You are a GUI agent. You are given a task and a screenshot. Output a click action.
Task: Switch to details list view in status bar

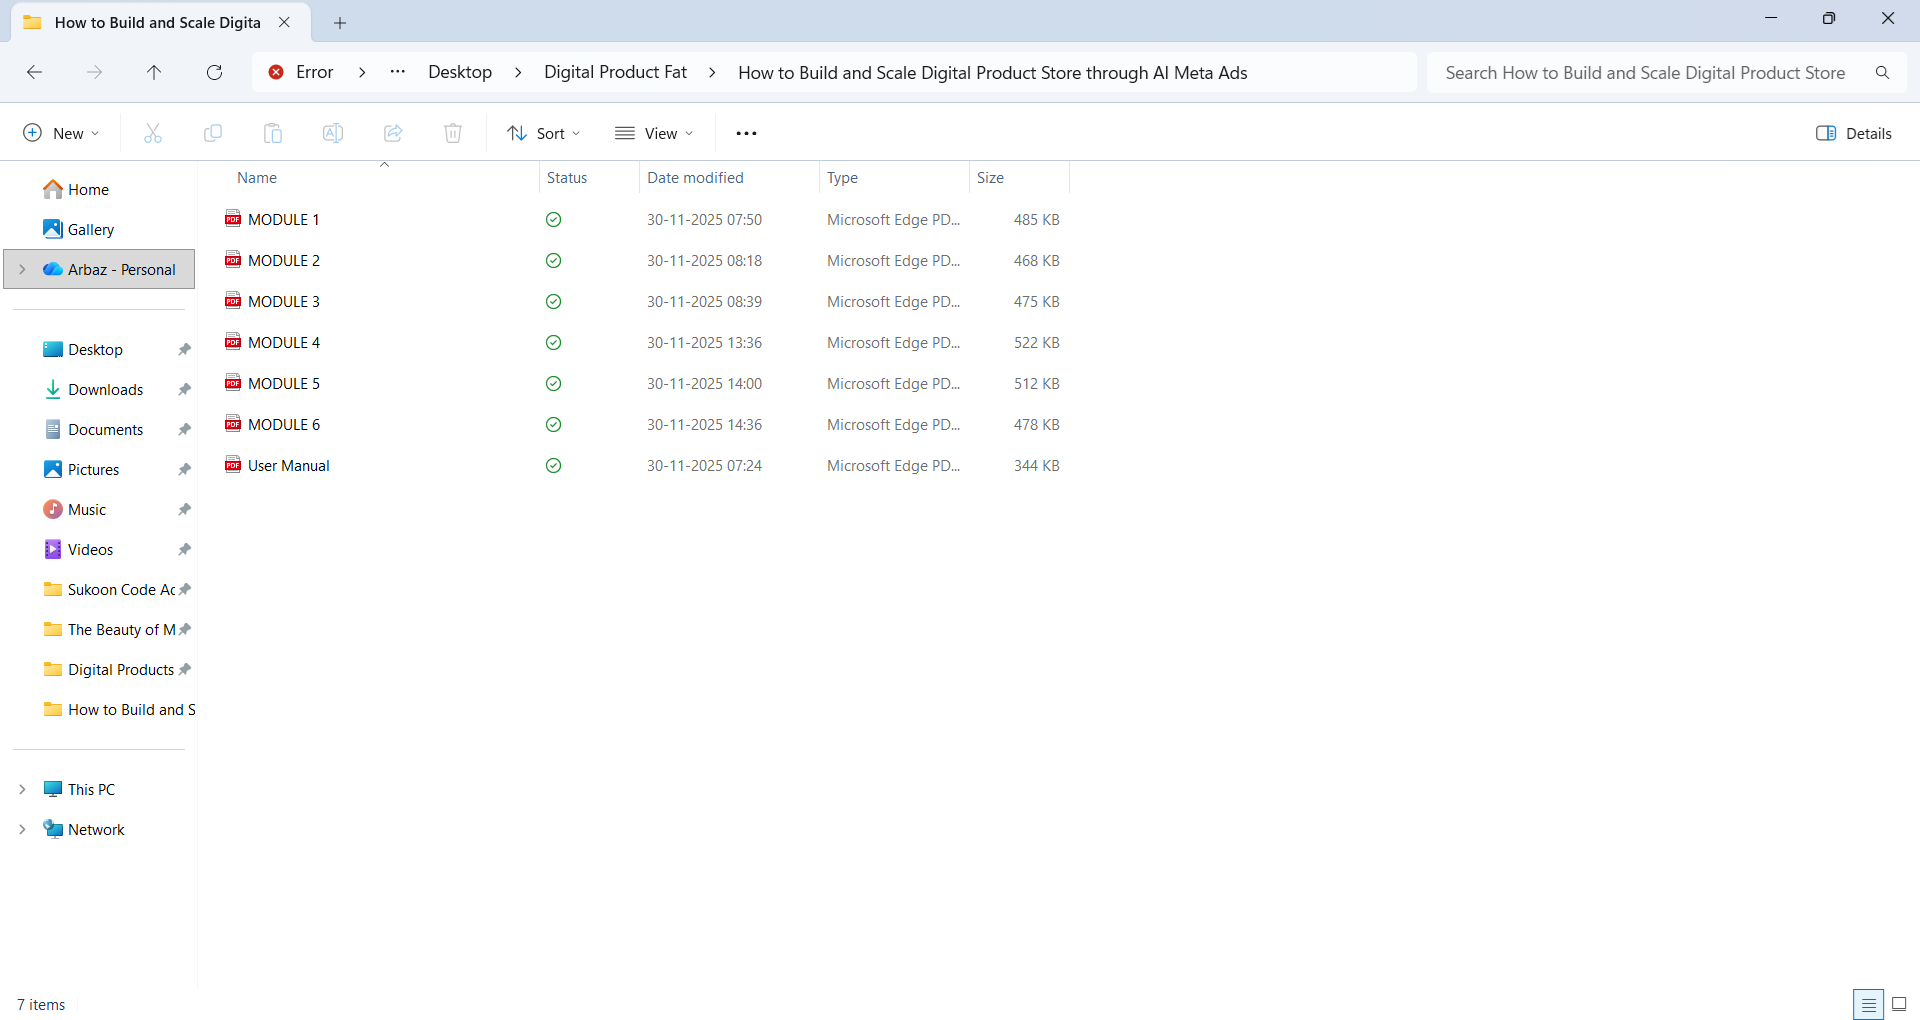click(x=1868, y=1004)
